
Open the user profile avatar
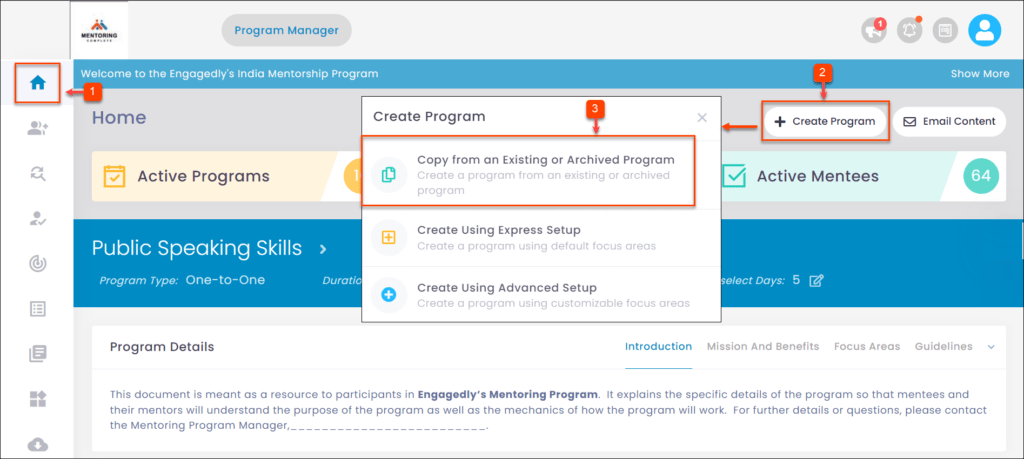click(x=984, y=31)
